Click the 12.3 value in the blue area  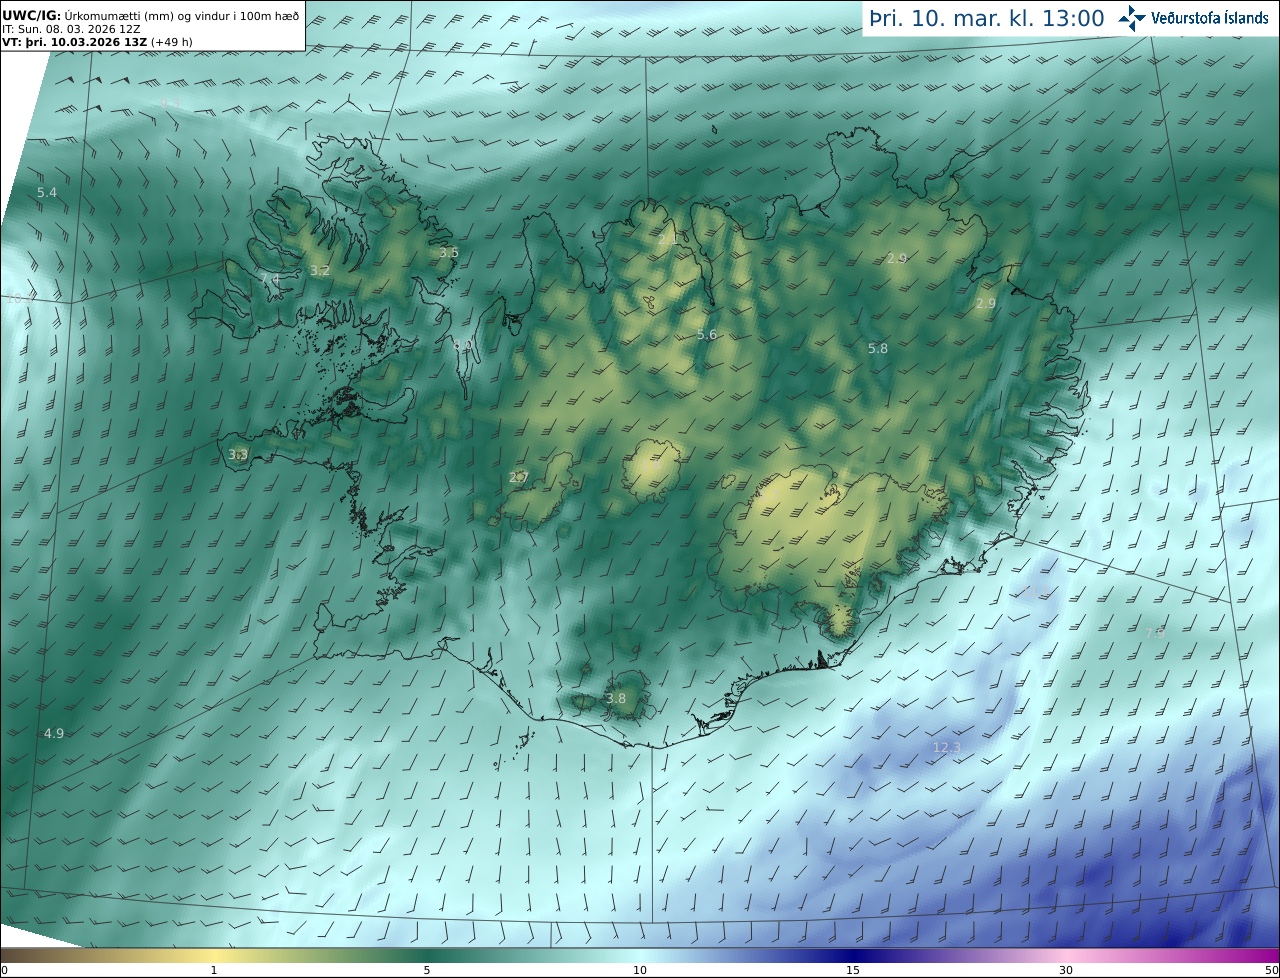(x=946, y=748)
